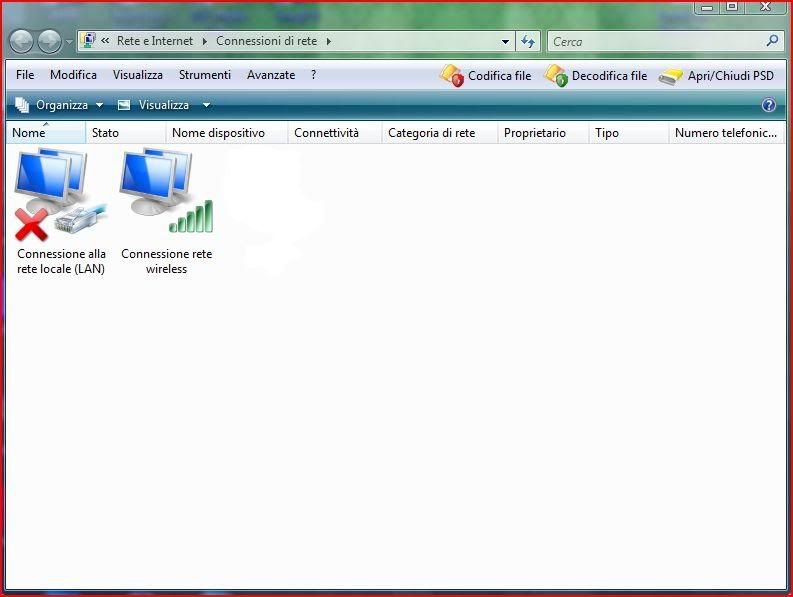Click the search magnifier icon
Screen dimensions: 793x597
pyautogui.click(x=772, y=40)
